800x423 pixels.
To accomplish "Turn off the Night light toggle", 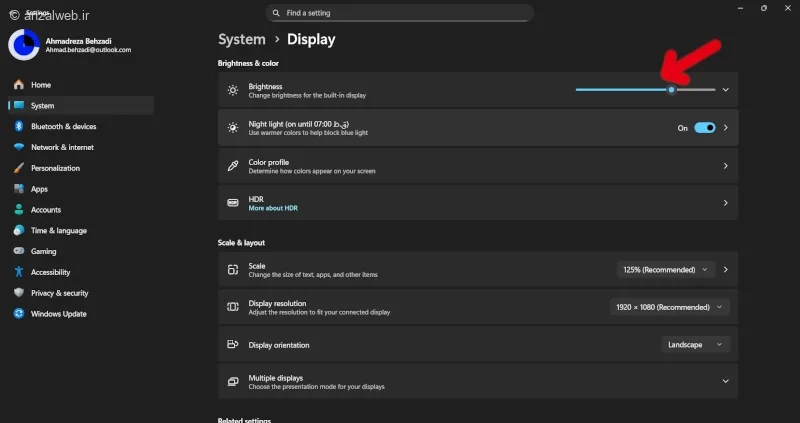I will 704,128.
